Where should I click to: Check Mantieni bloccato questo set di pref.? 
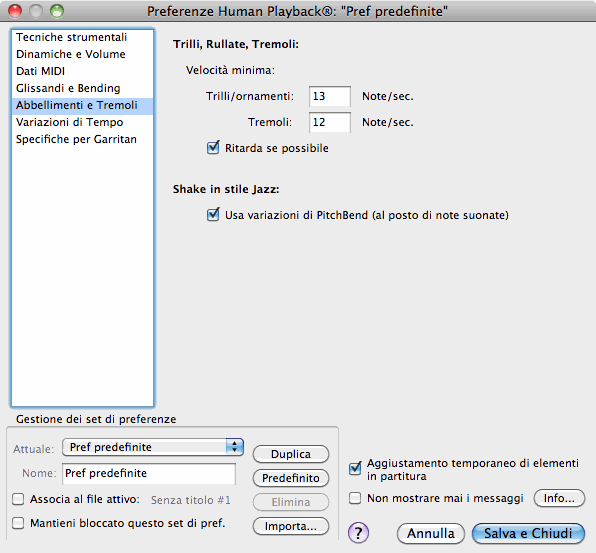tap(18, 523)
